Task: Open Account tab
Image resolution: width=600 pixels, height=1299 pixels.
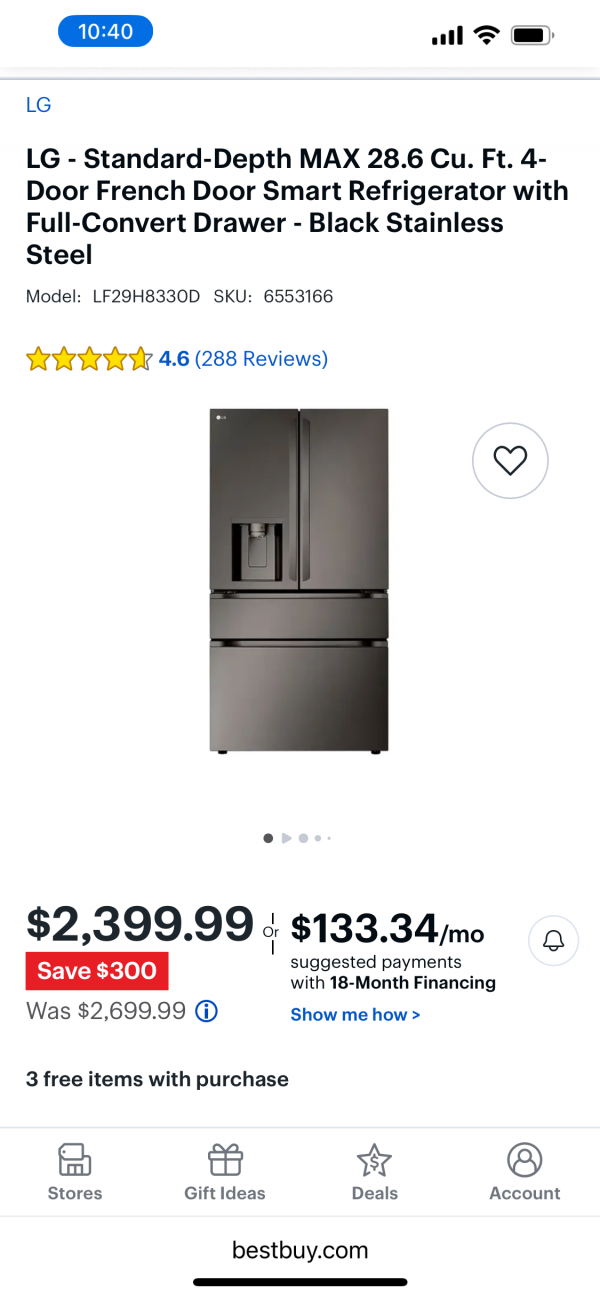Action: tap(524, 1172)
